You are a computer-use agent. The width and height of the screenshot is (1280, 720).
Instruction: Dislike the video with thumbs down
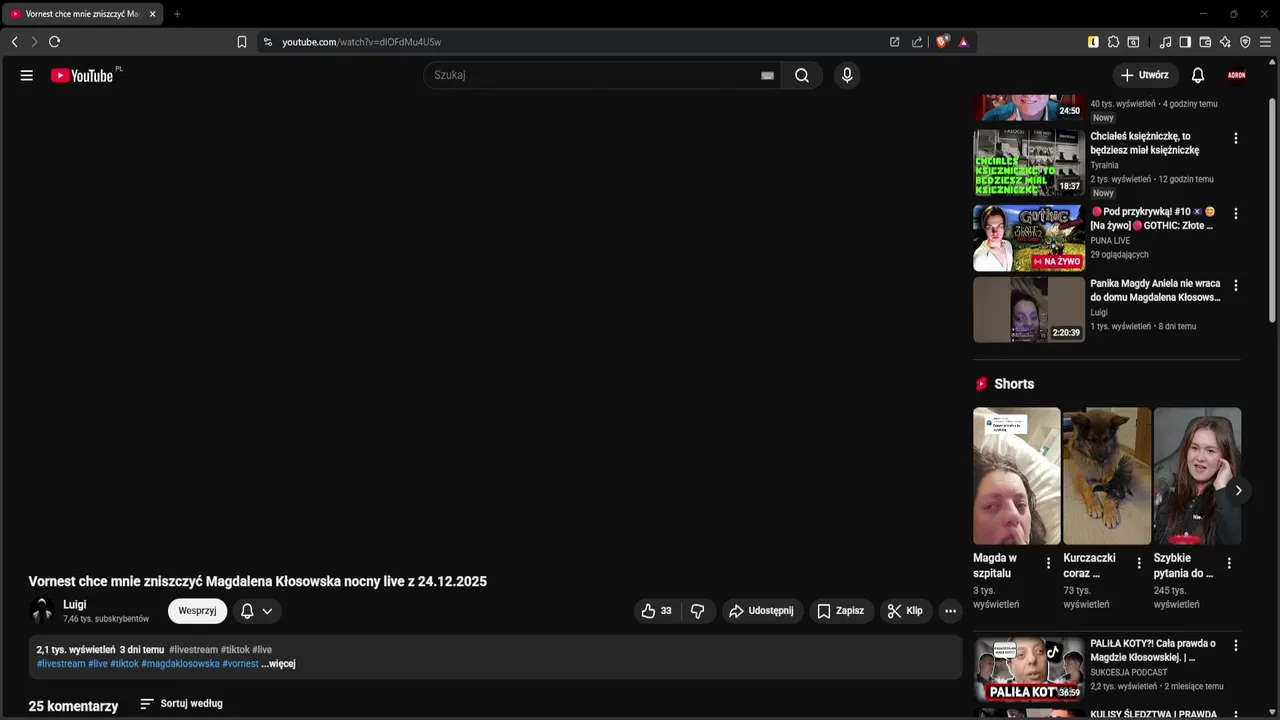point(698,611)
